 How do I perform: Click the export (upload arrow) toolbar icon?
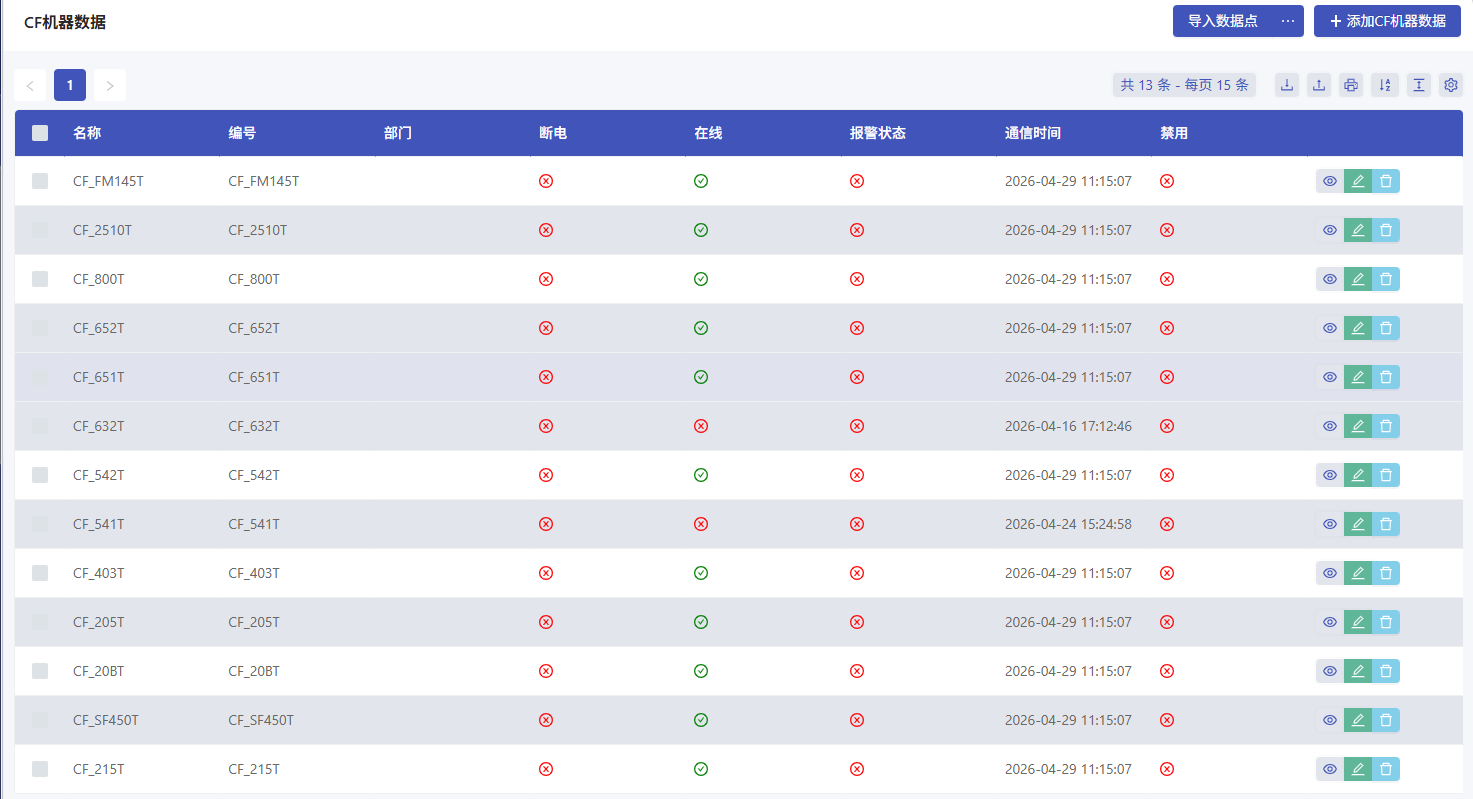click(x=1319, y=85)
